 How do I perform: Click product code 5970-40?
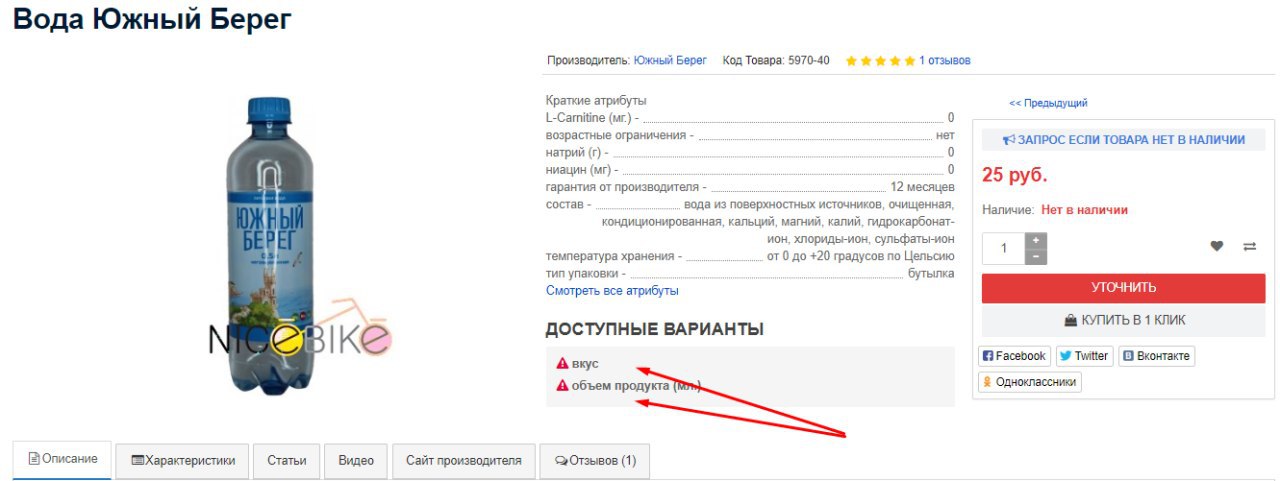pos(809,60)
